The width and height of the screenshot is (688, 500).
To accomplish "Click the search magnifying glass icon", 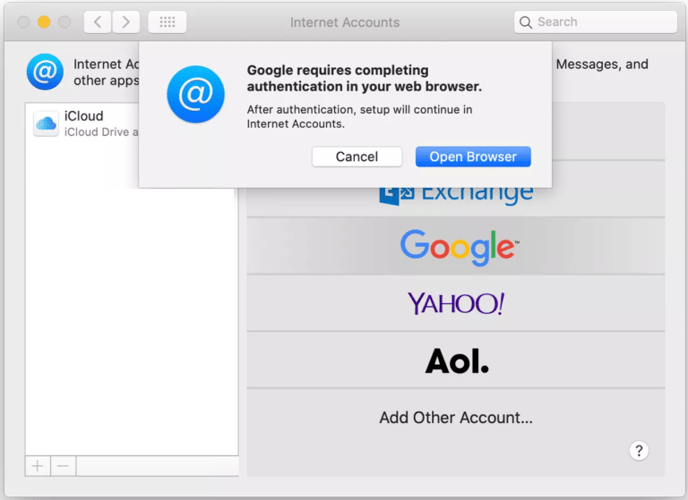I will 526,22.
